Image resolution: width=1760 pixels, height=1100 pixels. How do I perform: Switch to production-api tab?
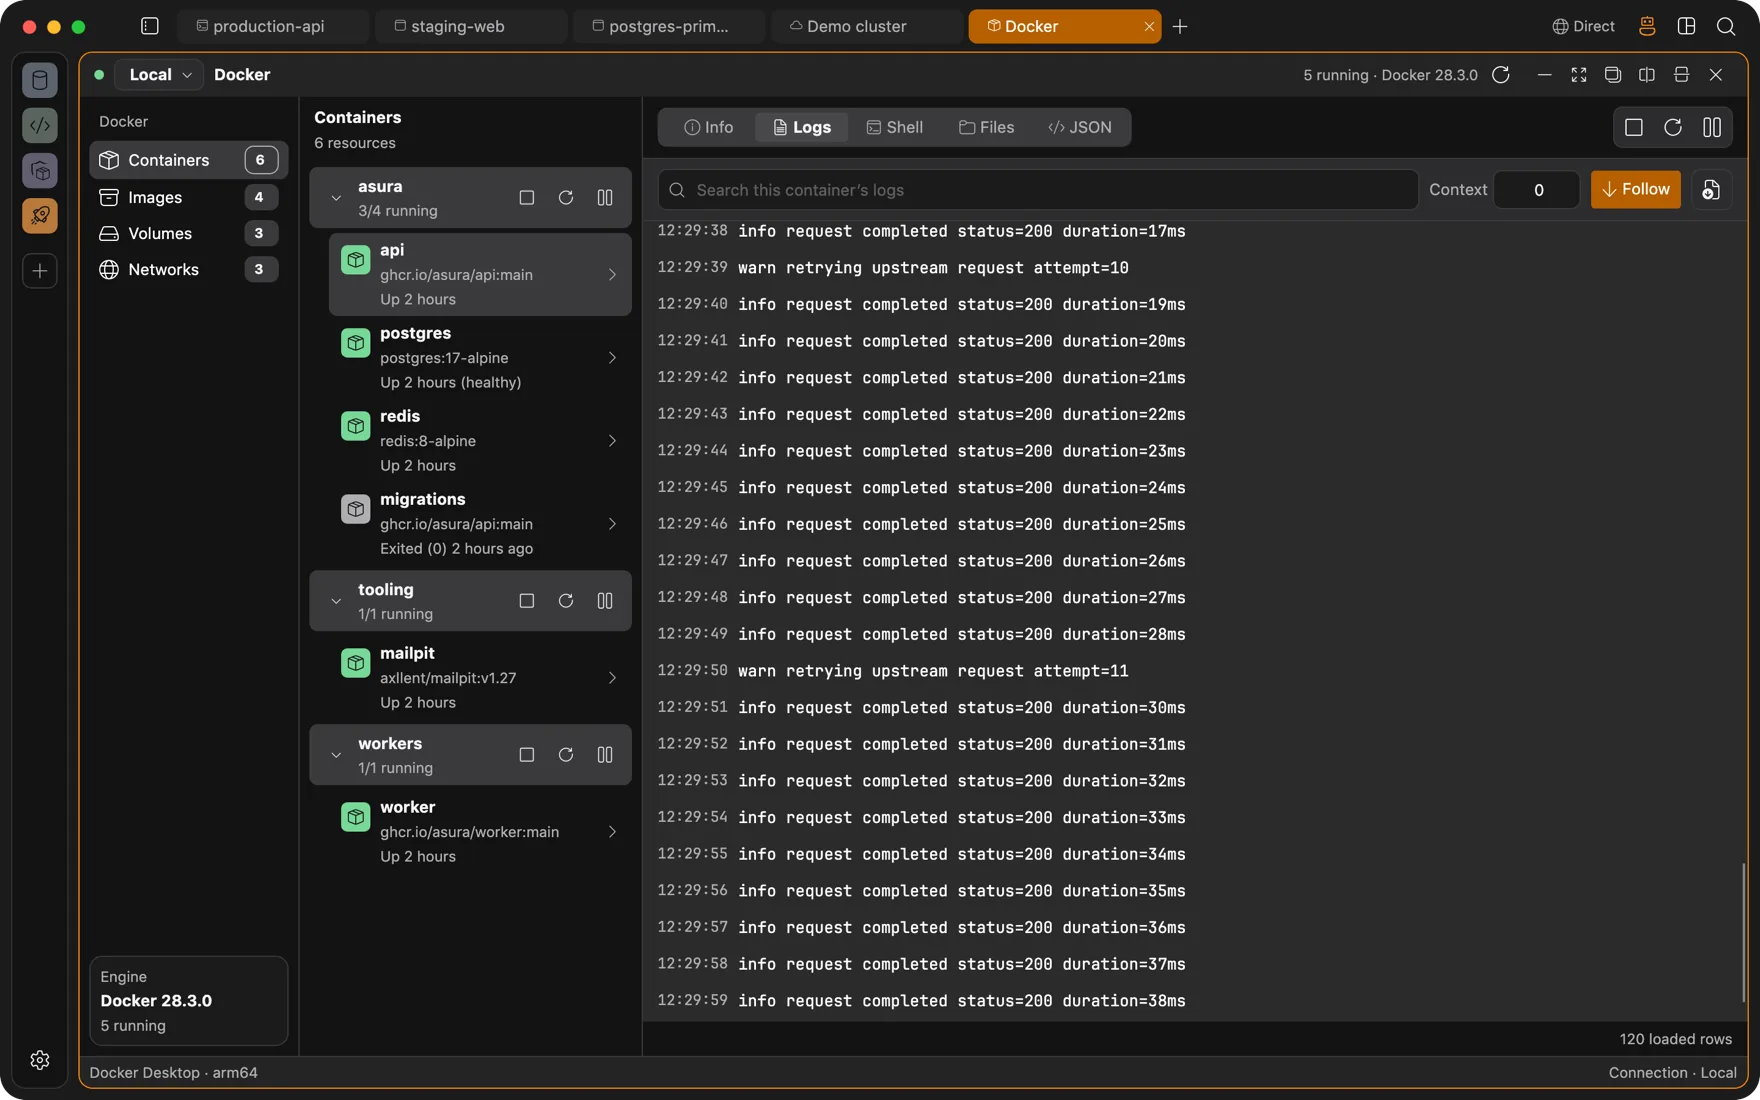coord(273,26)
